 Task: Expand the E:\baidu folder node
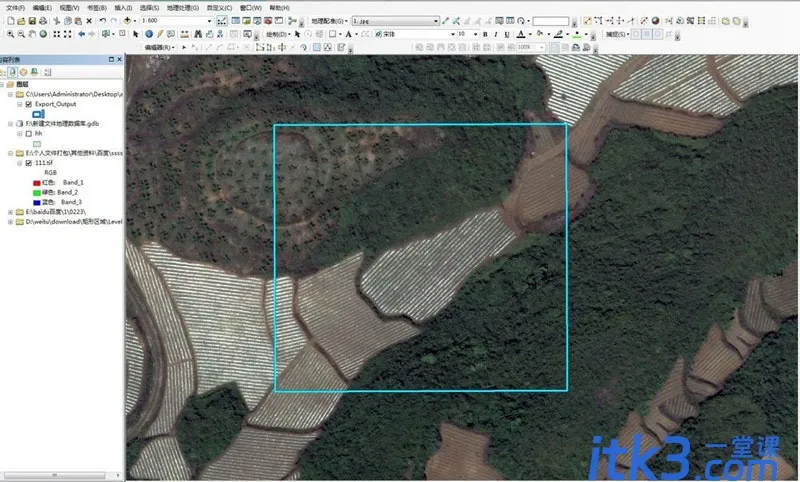tap(11, 212)
